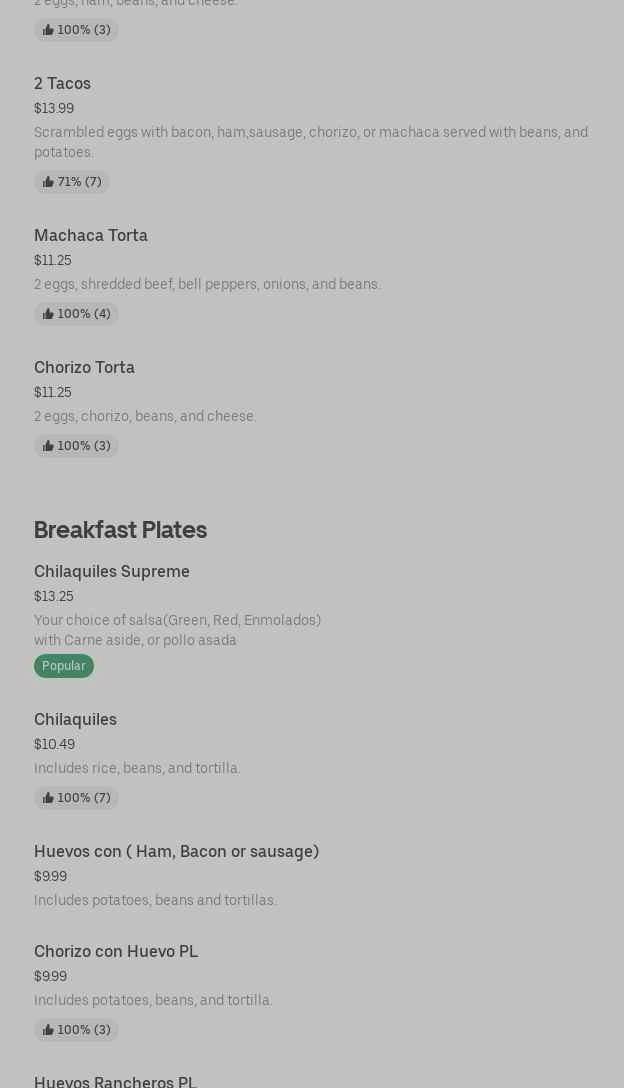Select the Machaca Torta item

pos(91,235)
